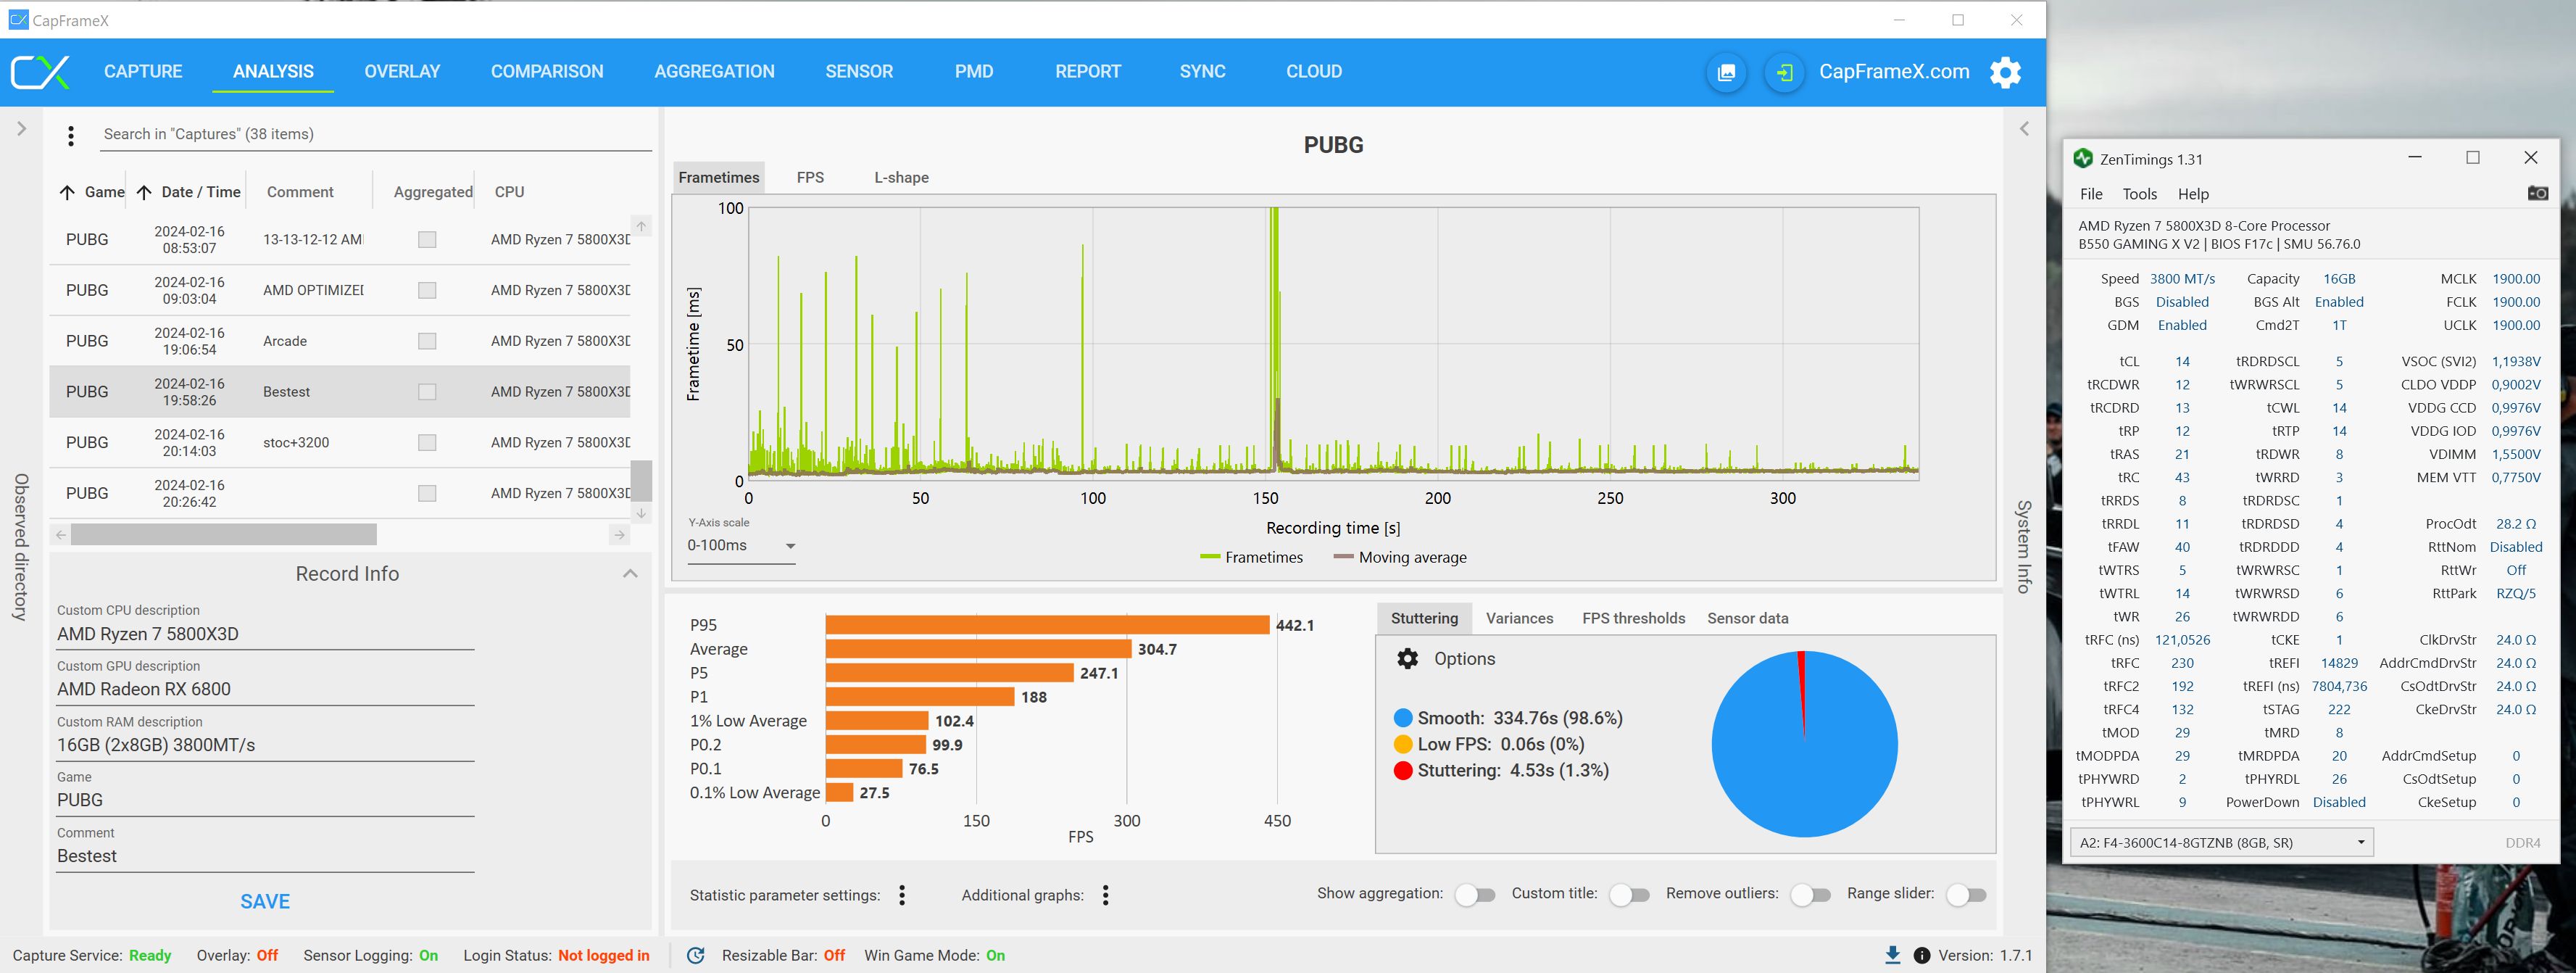
Task: Click the blue Smooth legend dot
Action: [1402, 718]
